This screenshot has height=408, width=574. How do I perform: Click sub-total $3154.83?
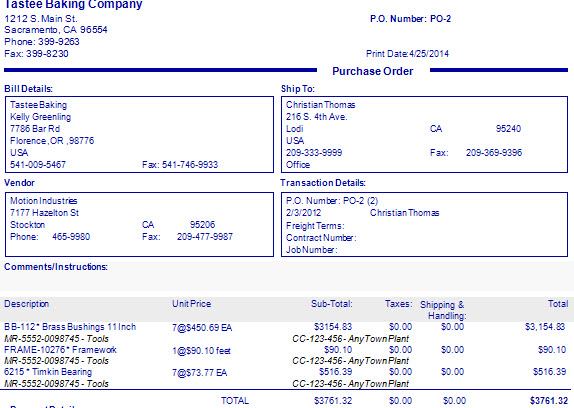point(333,327)
